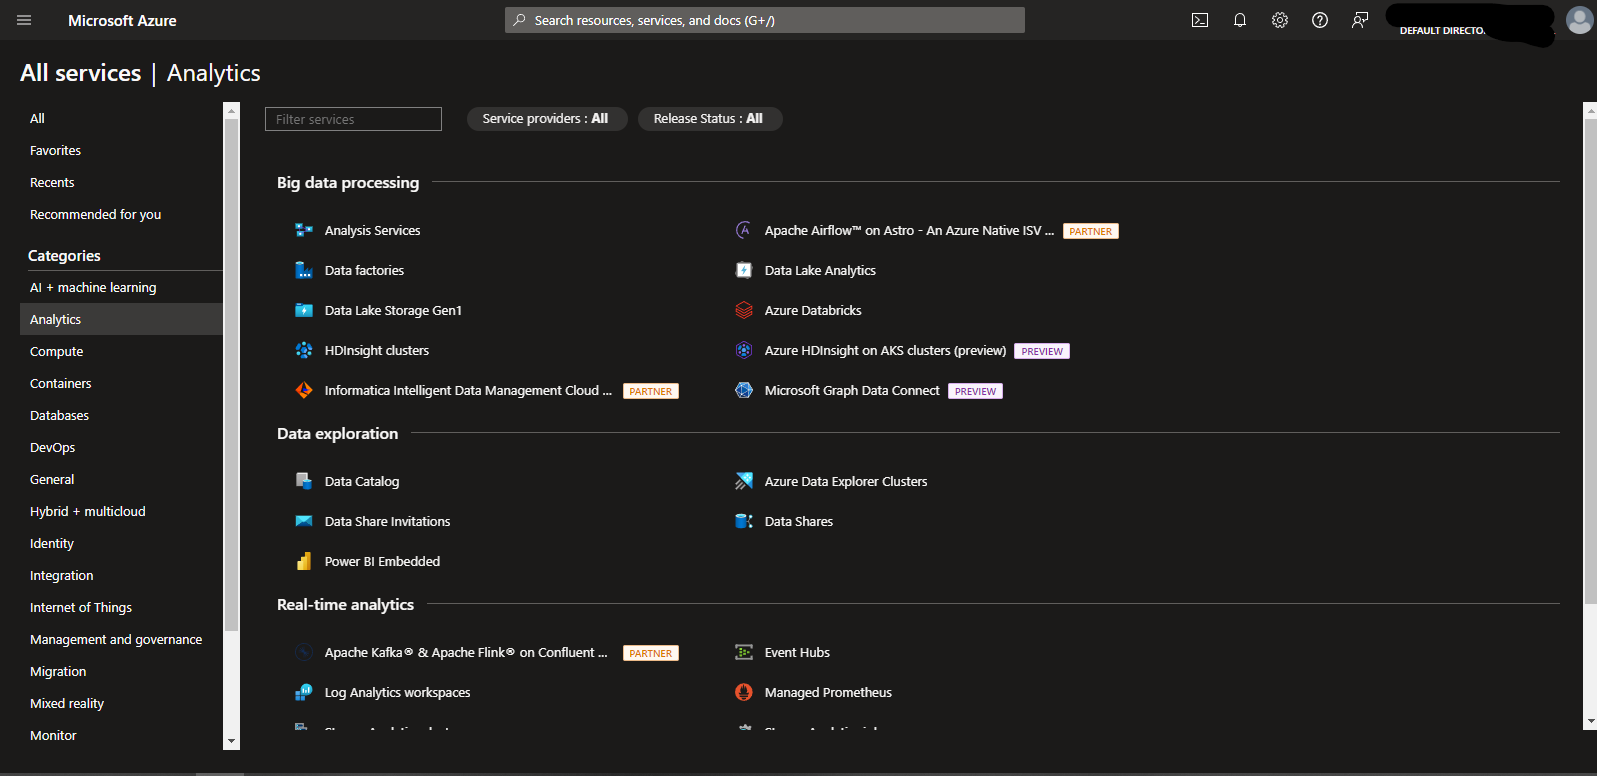This screenshot has width=1597, height=776.
Task: Go to Microsoft Azure home via logo text
Action: tap(122, 20)
